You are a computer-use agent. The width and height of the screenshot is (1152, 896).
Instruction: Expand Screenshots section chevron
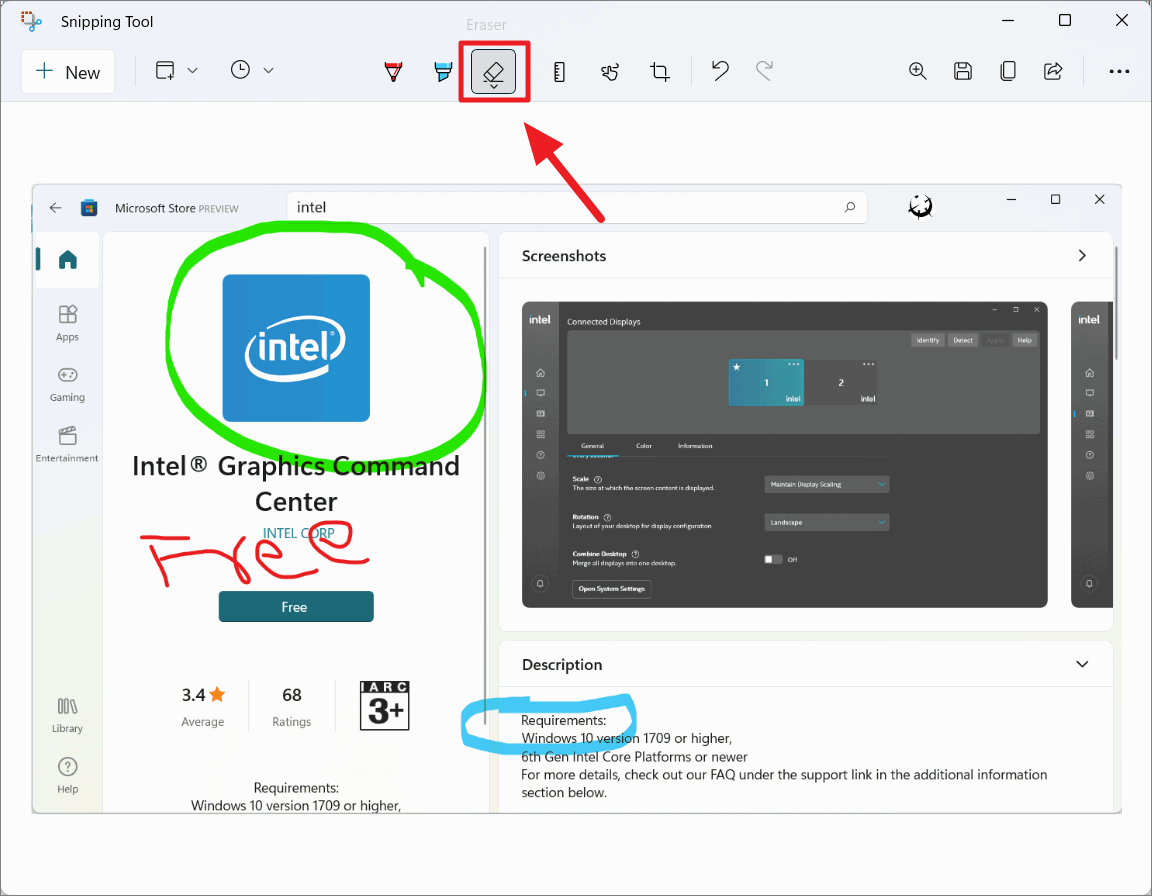pos(1082,256)
